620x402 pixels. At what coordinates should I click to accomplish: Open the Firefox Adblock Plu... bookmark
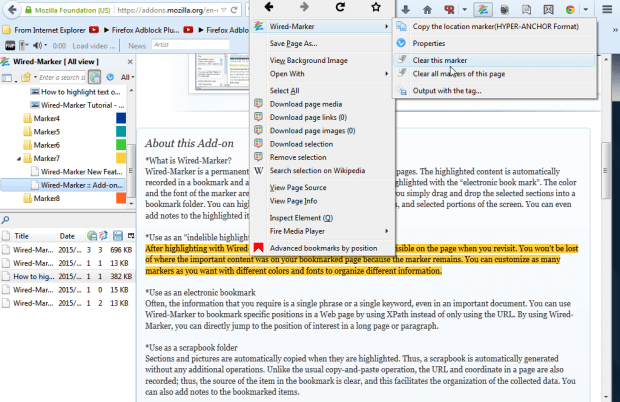(142, 30)
